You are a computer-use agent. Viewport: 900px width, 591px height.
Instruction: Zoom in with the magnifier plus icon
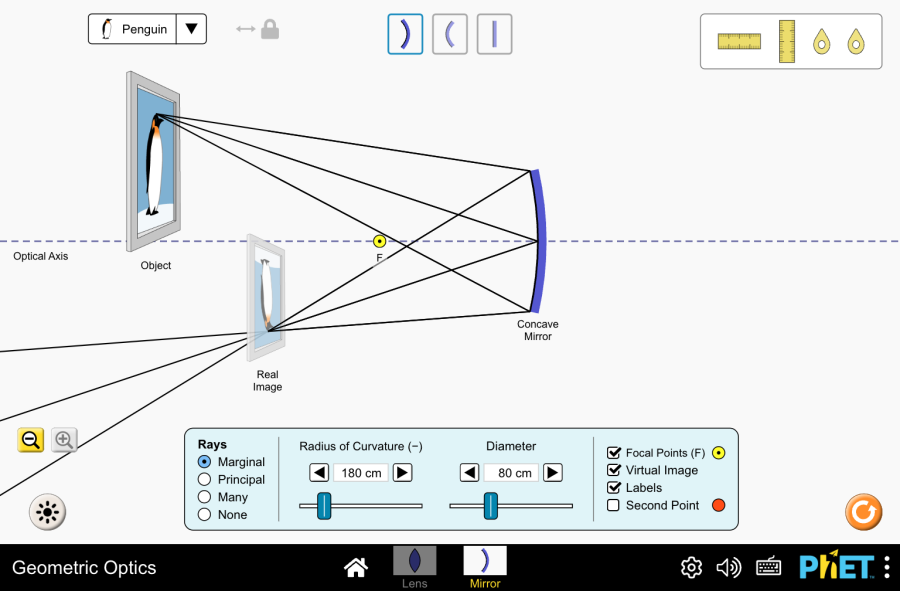64,439
